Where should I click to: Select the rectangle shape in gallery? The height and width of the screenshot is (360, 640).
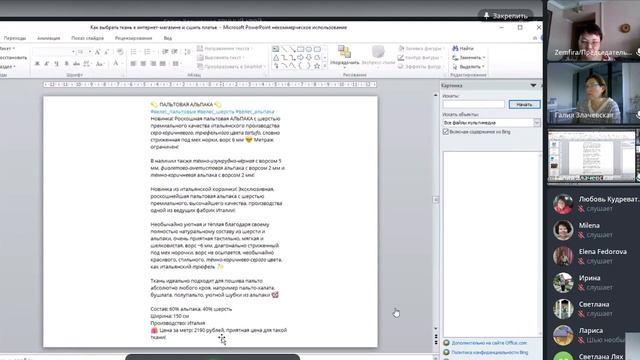(x=301, y=49)
